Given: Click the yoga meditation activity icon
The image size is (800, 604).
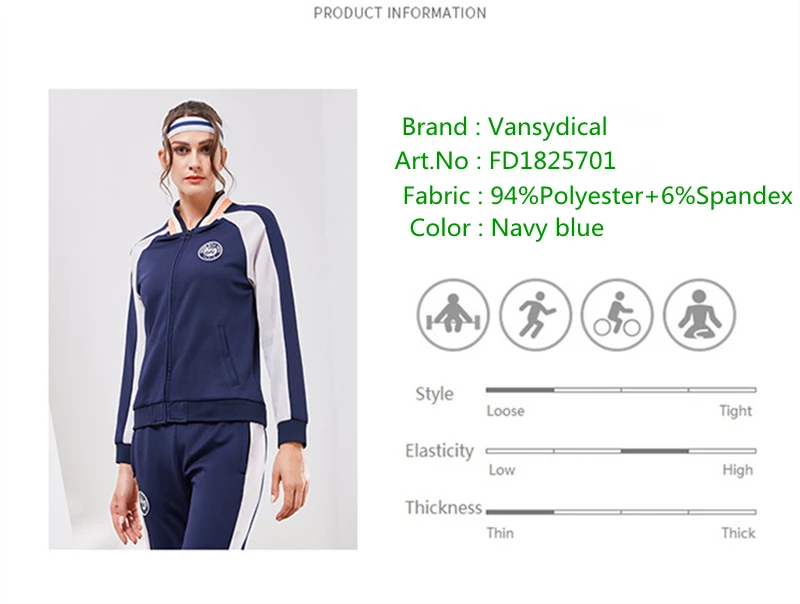Looking at the screenshot, I should (x=699, y=315).
